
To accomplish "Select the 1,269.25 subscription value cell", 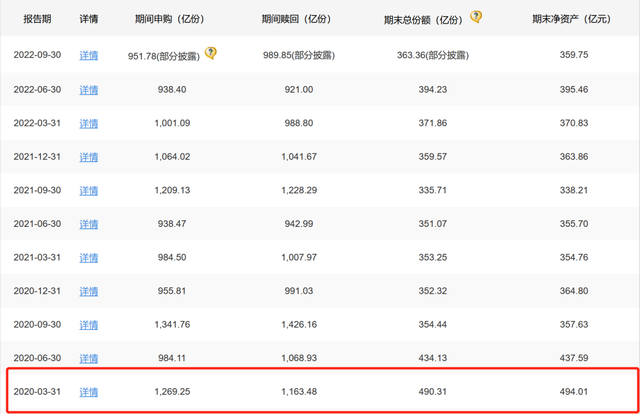I will click(172, 392).
